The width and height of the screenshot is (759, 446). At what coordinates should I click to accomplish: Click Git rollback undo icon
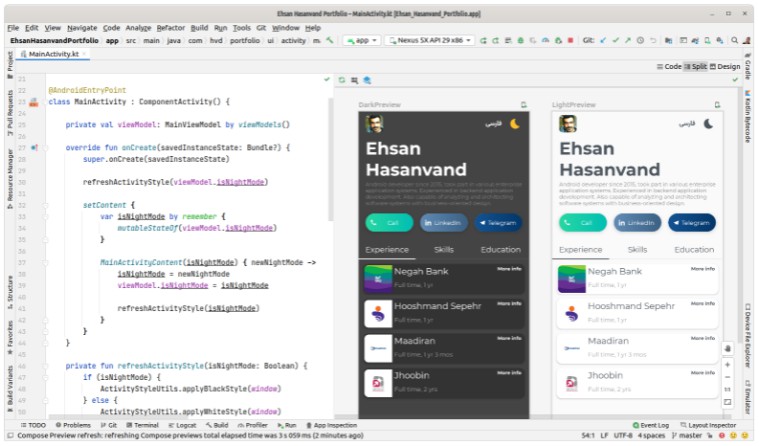pyautogui.click(x=653, y=41)
